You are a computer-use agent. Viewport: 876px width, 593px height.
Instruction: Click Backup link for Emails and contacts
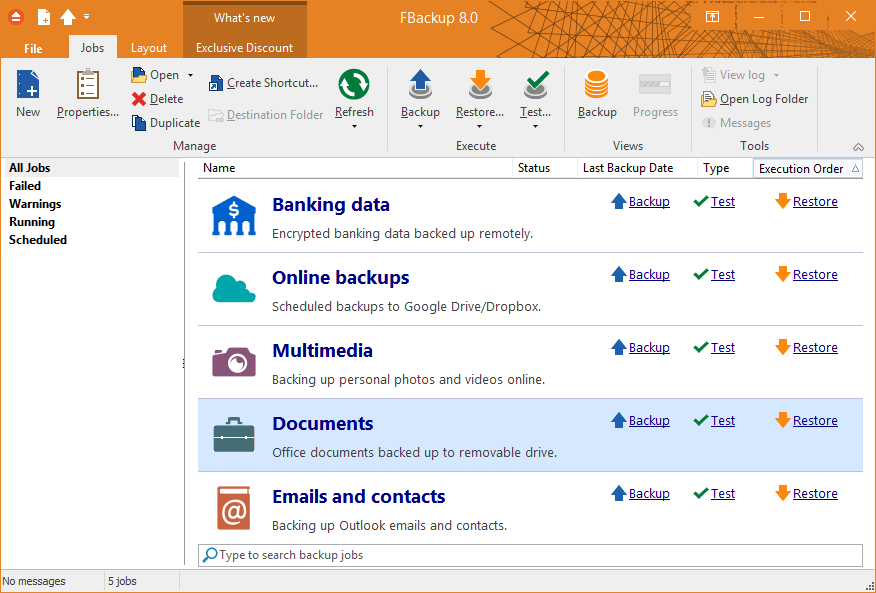click(x=648, y=494)
